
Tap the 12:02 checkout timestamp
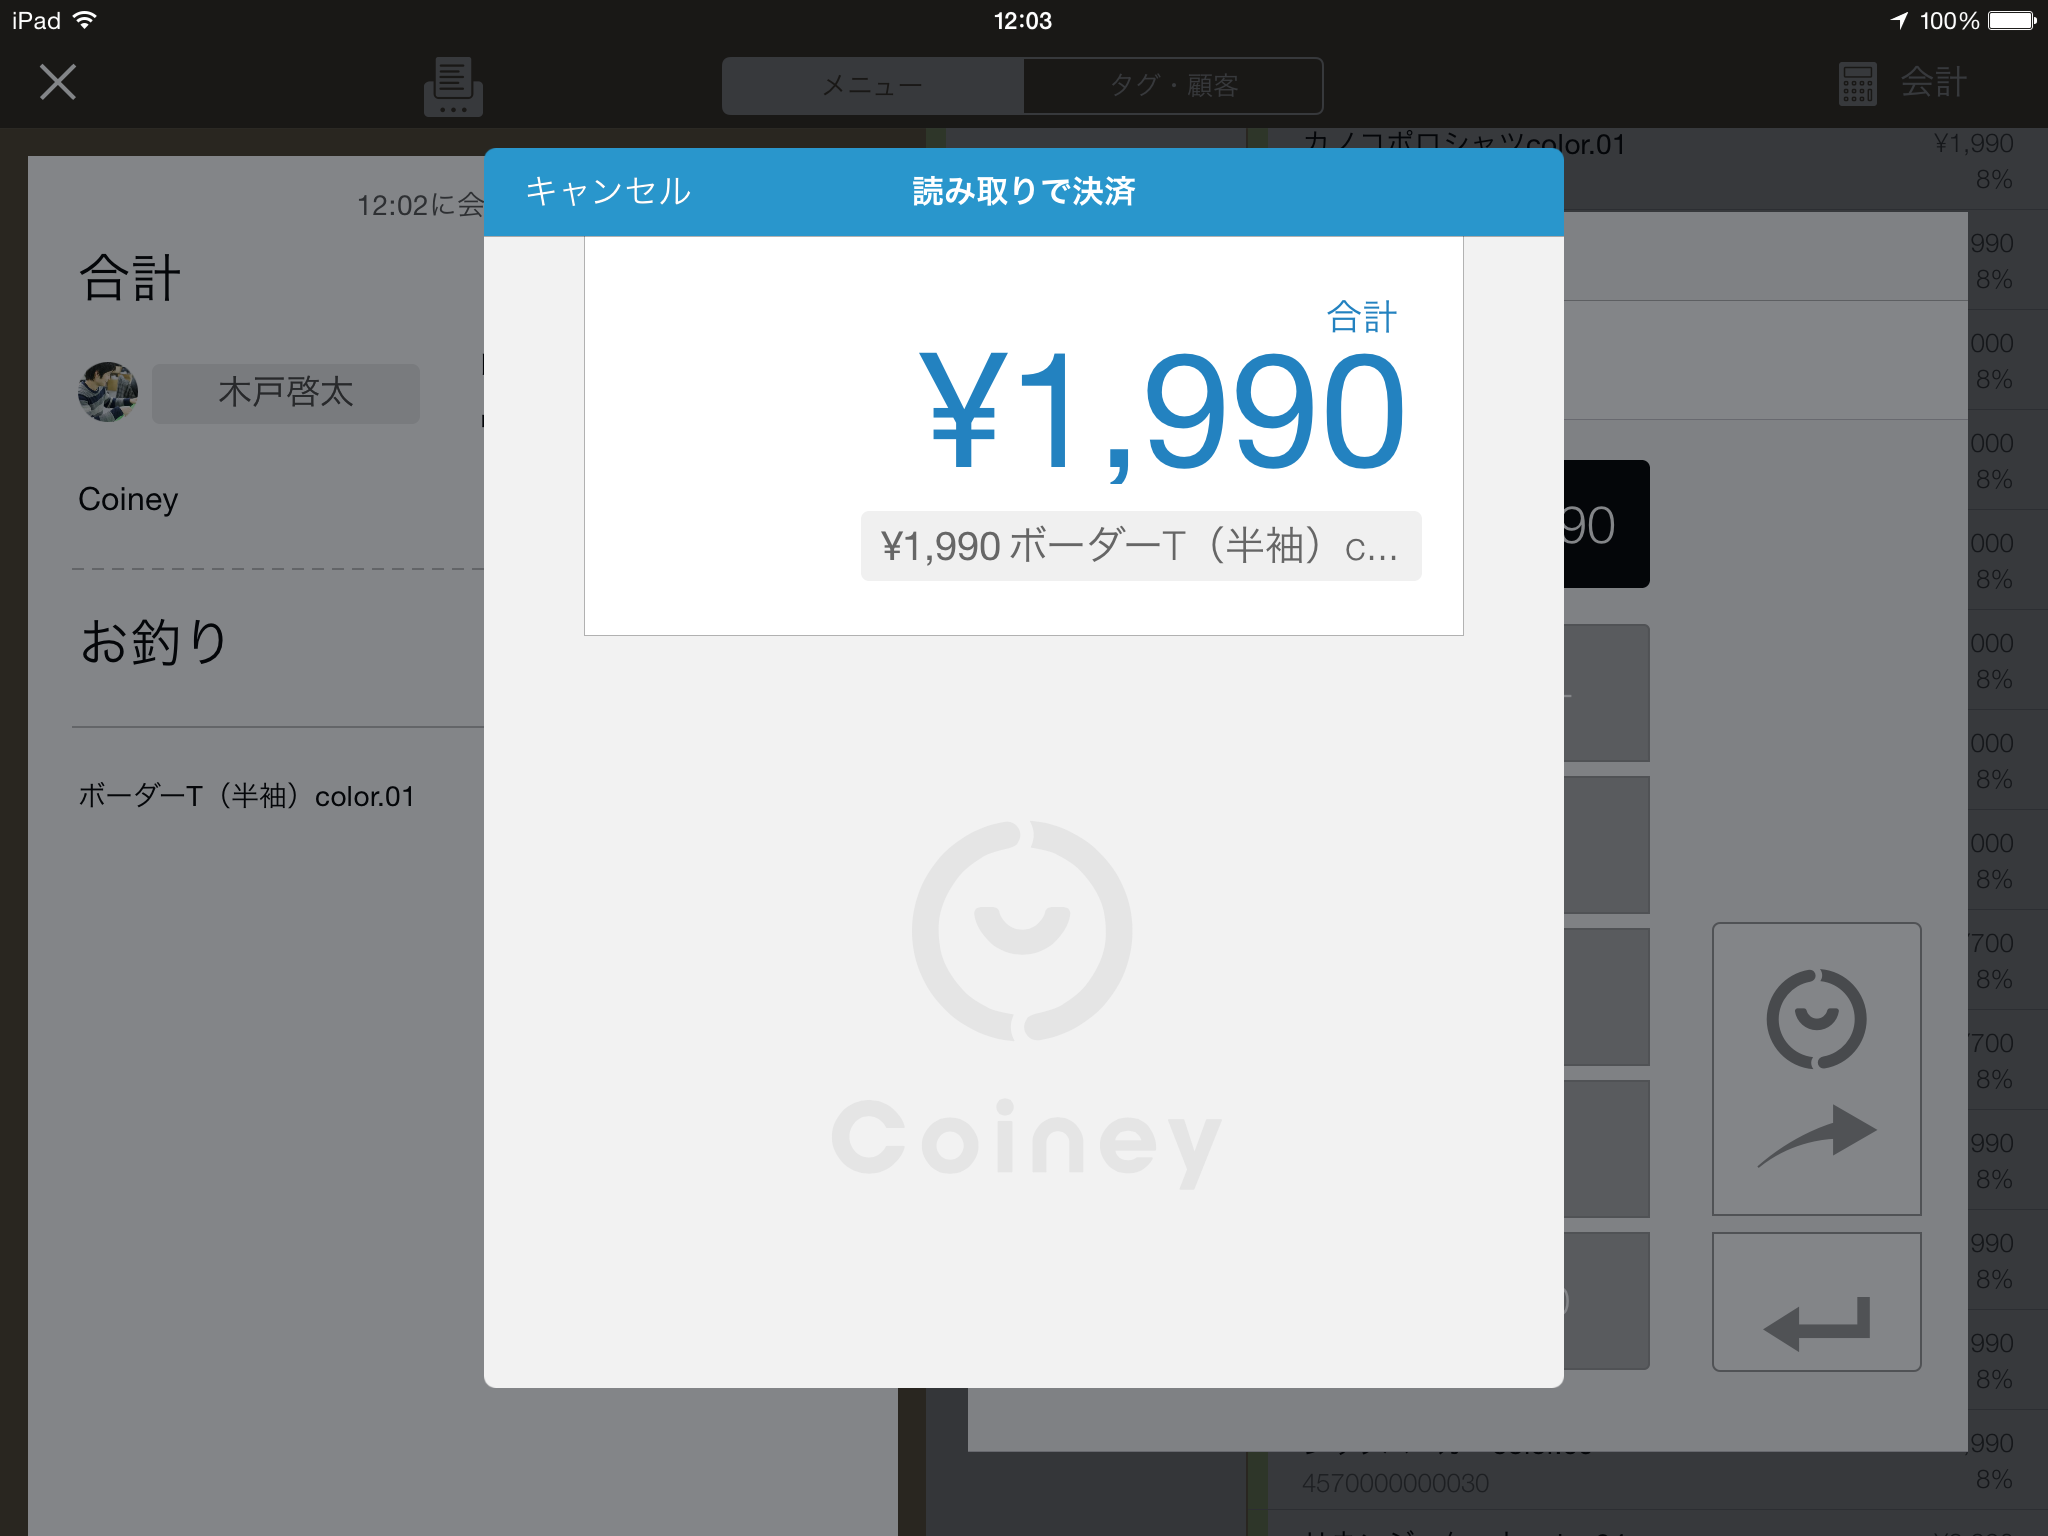420,205
